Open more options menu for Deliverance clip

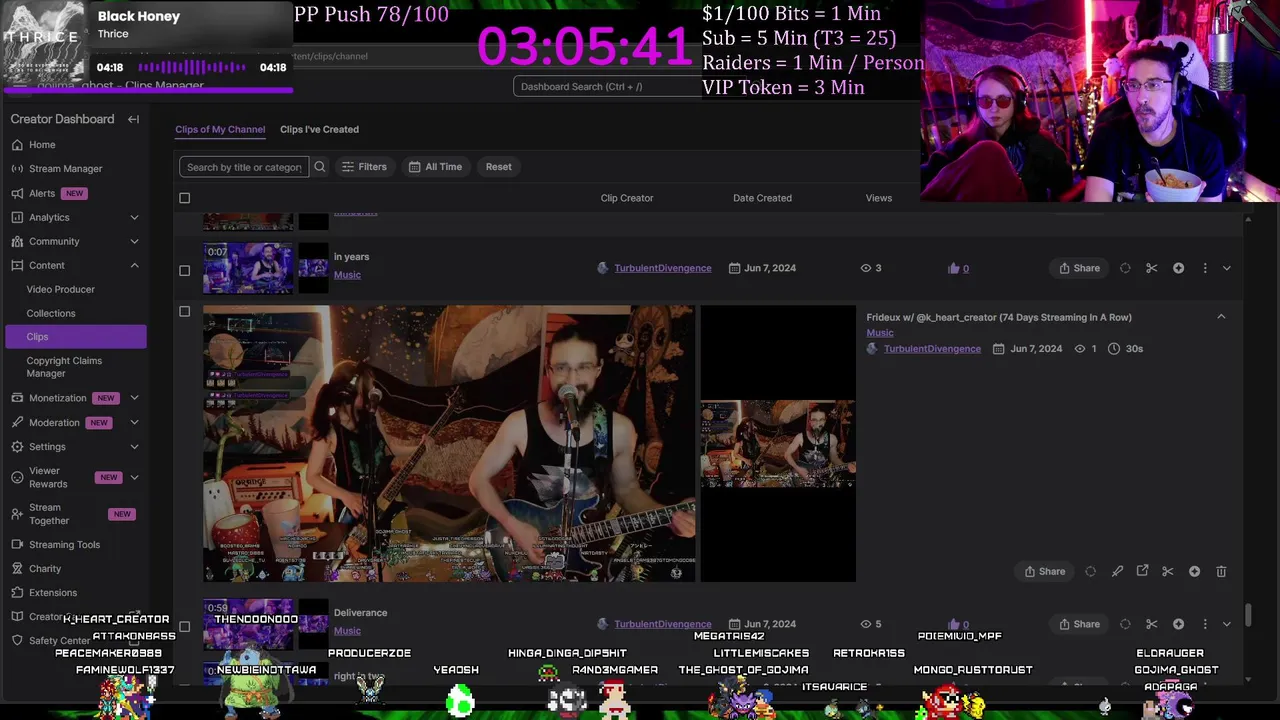[x=1205, y=624]
